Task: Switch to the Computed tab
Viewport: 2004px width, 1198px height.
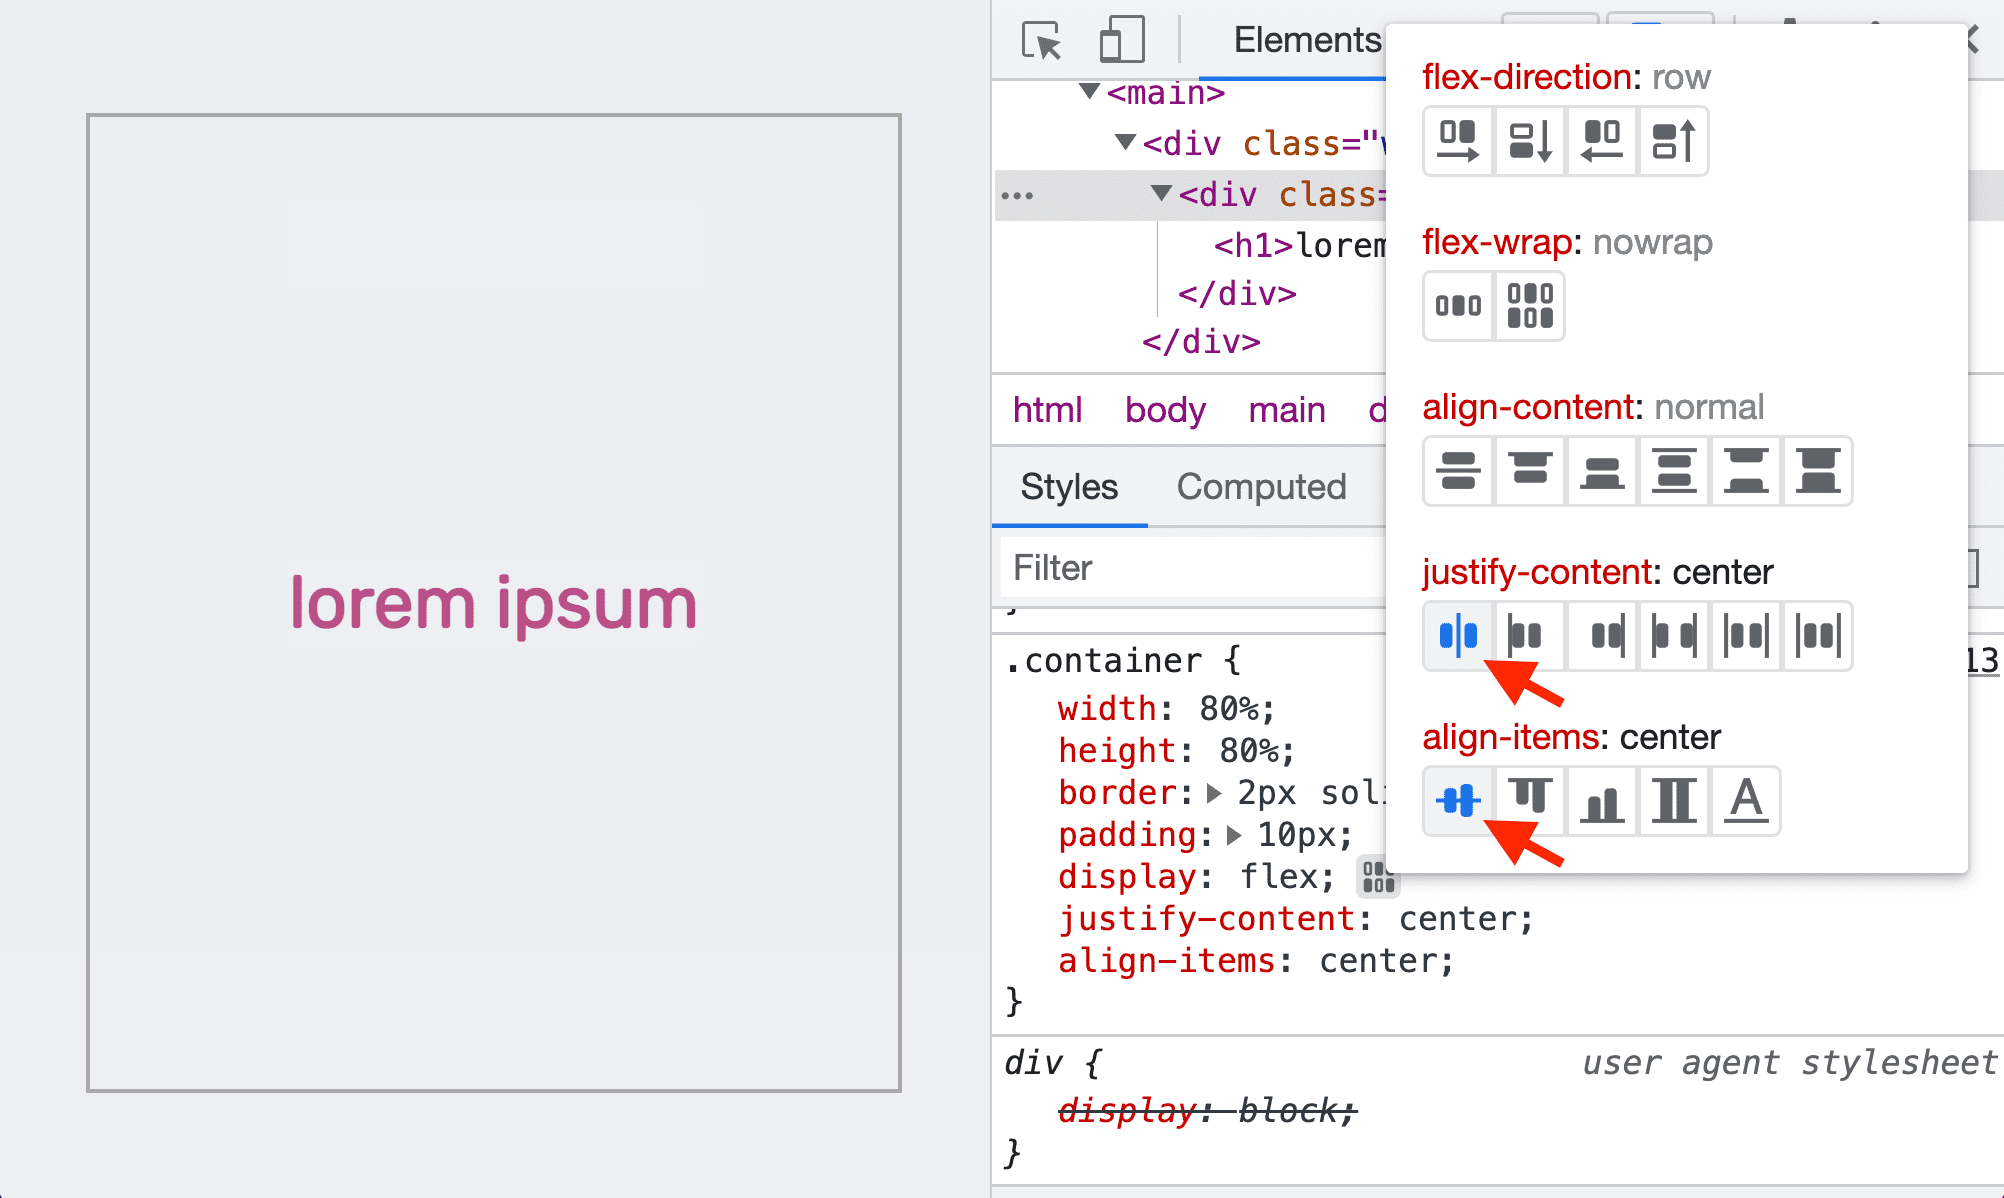Action: pos(1261,486)
